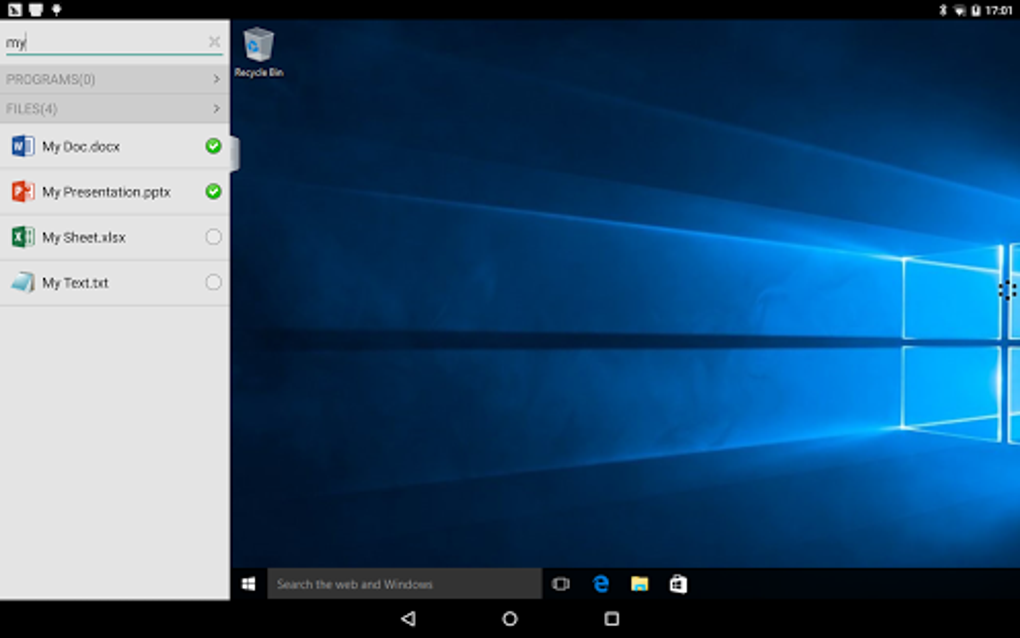Open File Explorer from the taskbar

[639, 583]
